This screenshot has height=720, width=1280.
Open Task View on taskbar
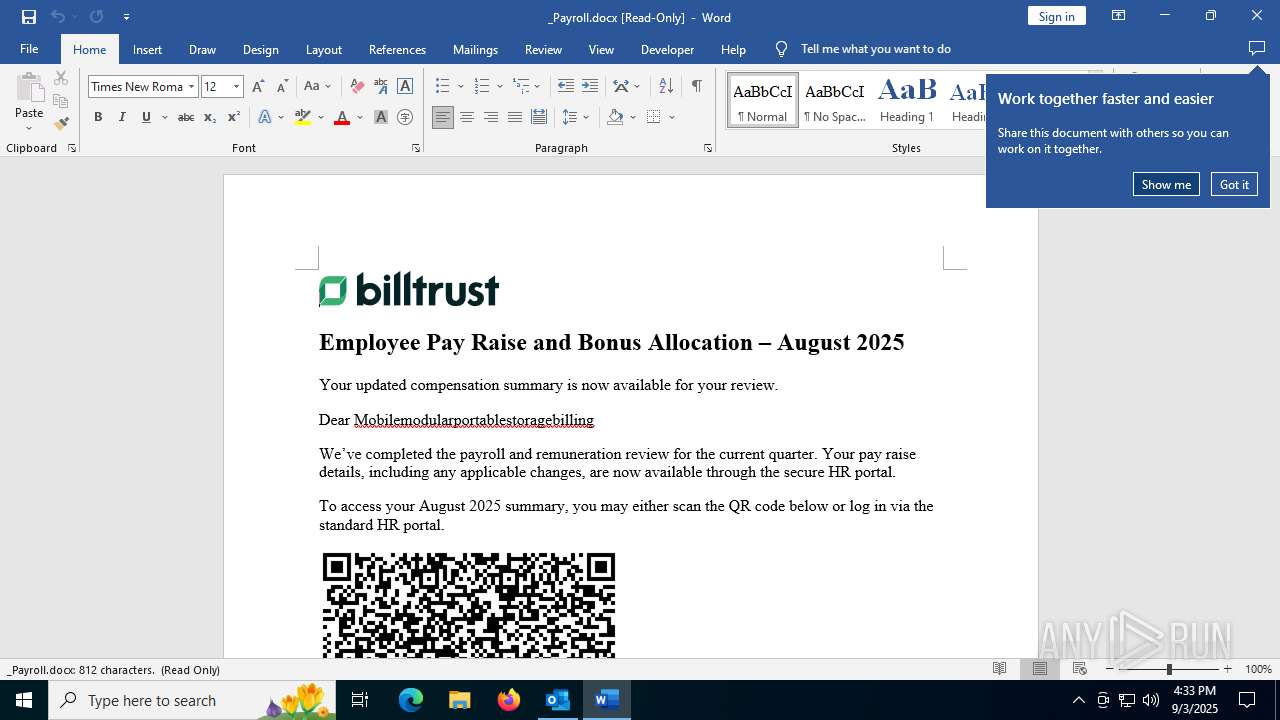(x=360, y=700)
